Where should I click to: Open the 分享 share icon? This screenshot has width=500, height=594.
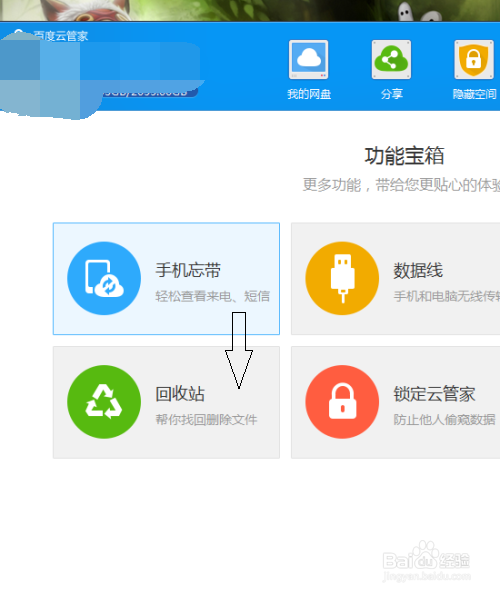coord(391,59)
